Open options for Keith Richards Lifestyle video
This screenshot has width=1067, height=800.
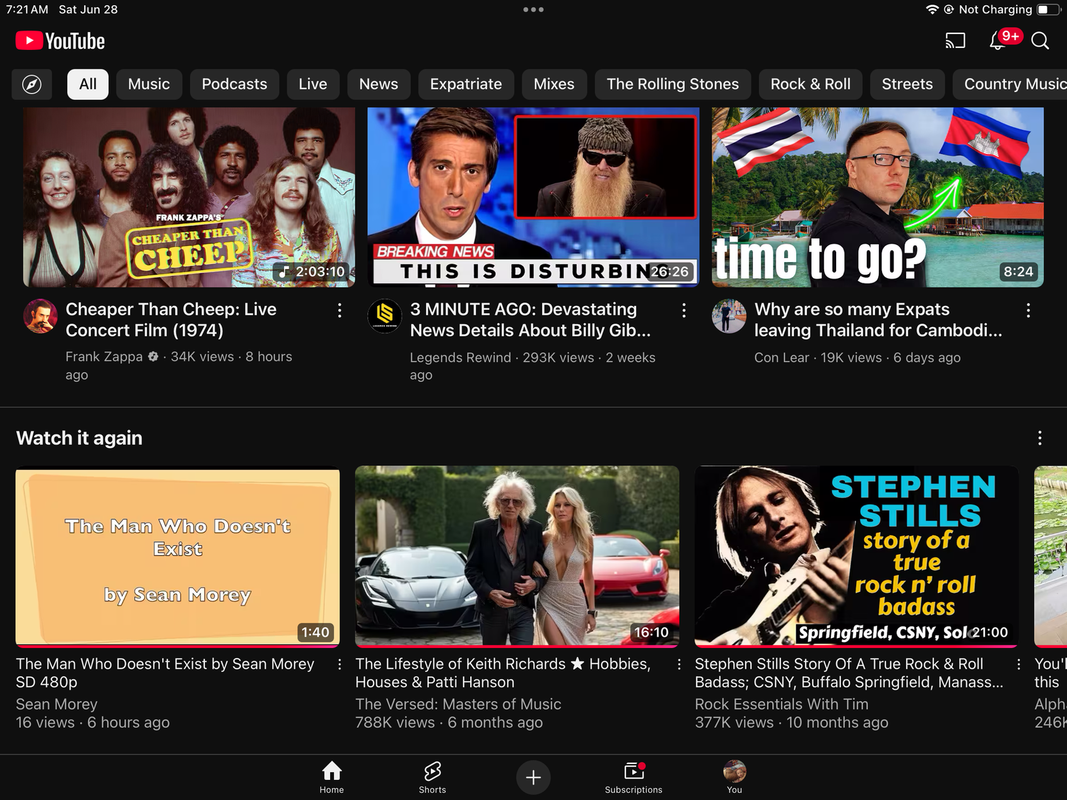[x=678, y=665]
